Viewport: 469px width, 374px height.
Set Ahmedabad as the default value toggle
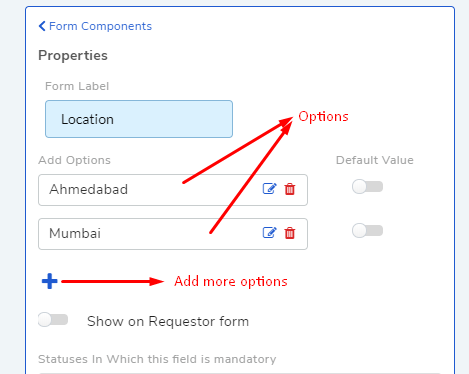coord(367,186)
